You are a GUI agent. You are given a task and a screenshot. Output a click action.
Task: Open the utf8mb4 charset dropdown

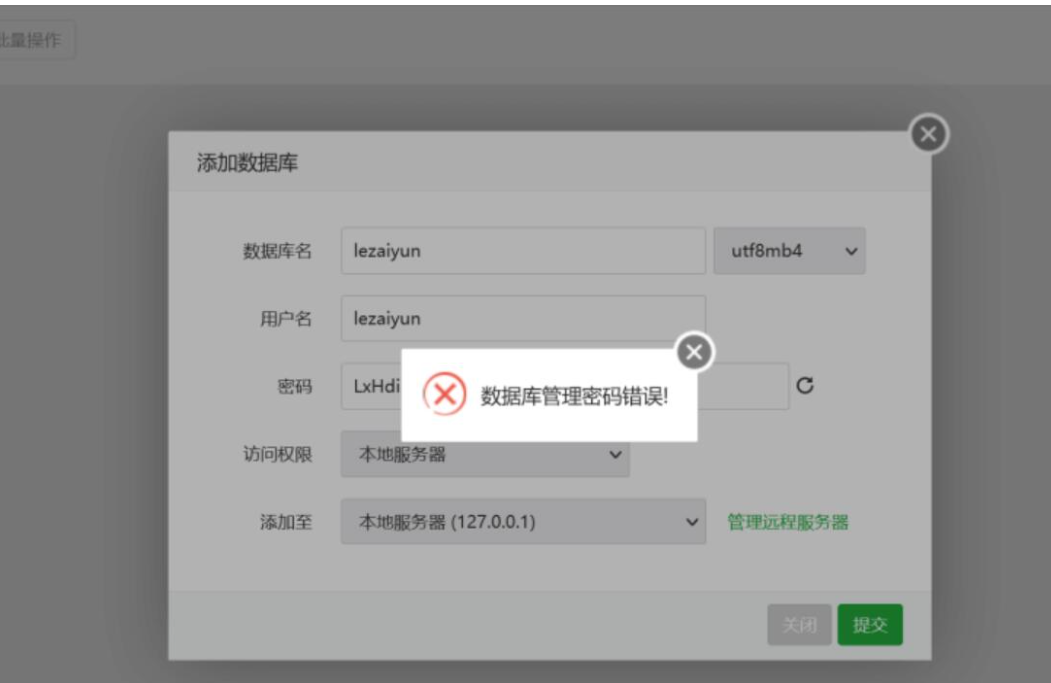point(789,251)
